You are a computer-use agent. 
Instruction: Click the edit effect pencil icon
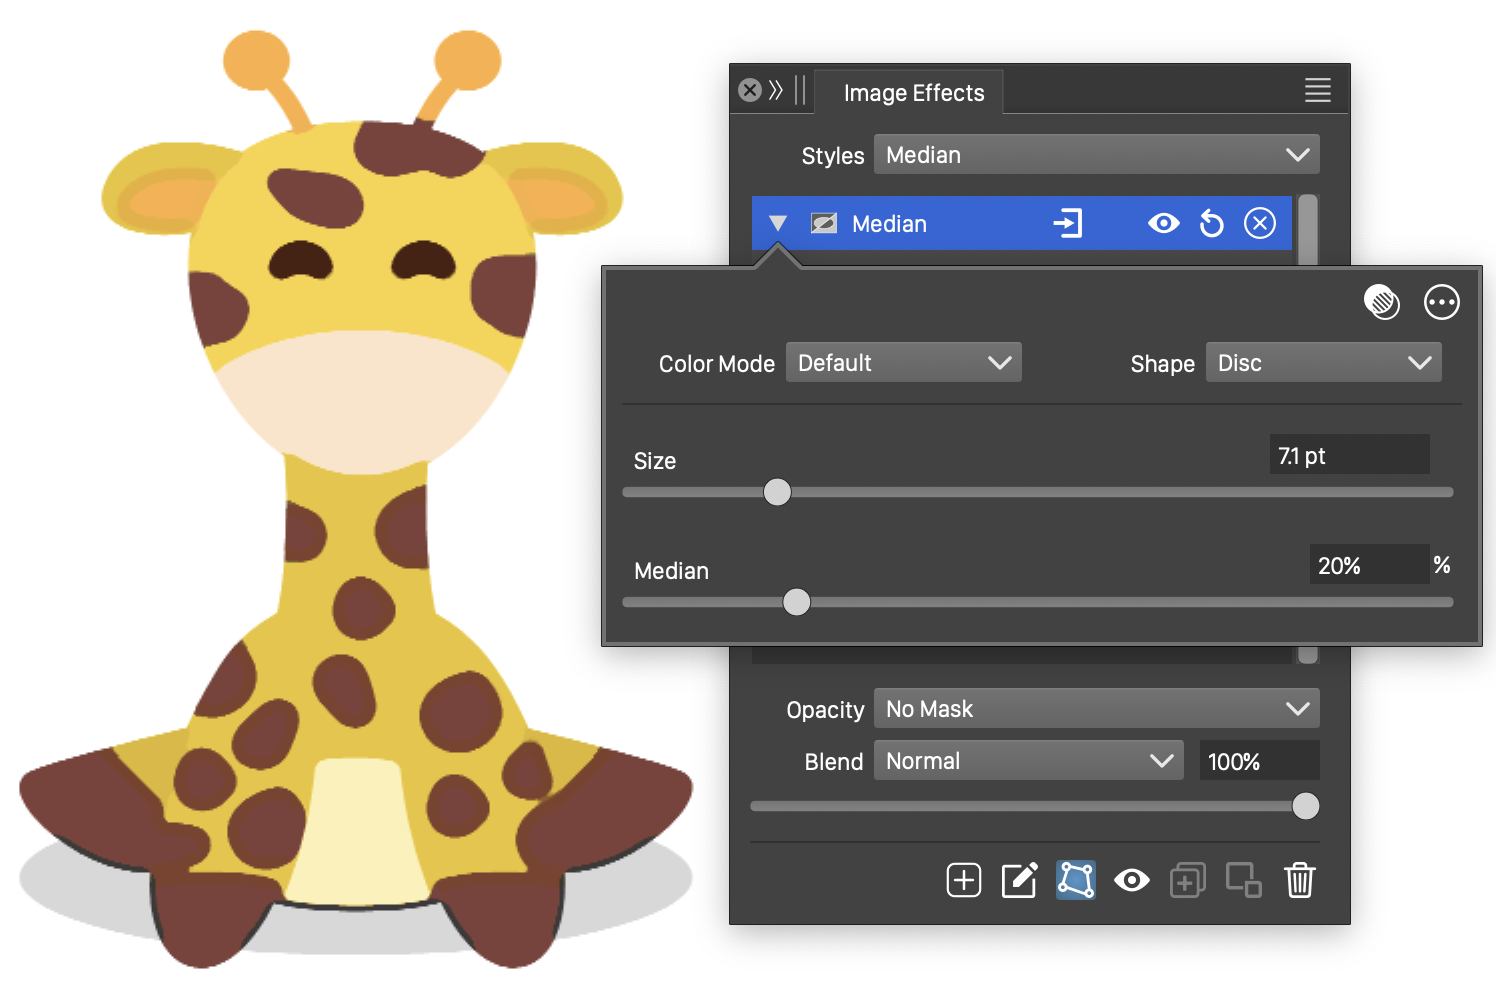(x=1019, y=880)
